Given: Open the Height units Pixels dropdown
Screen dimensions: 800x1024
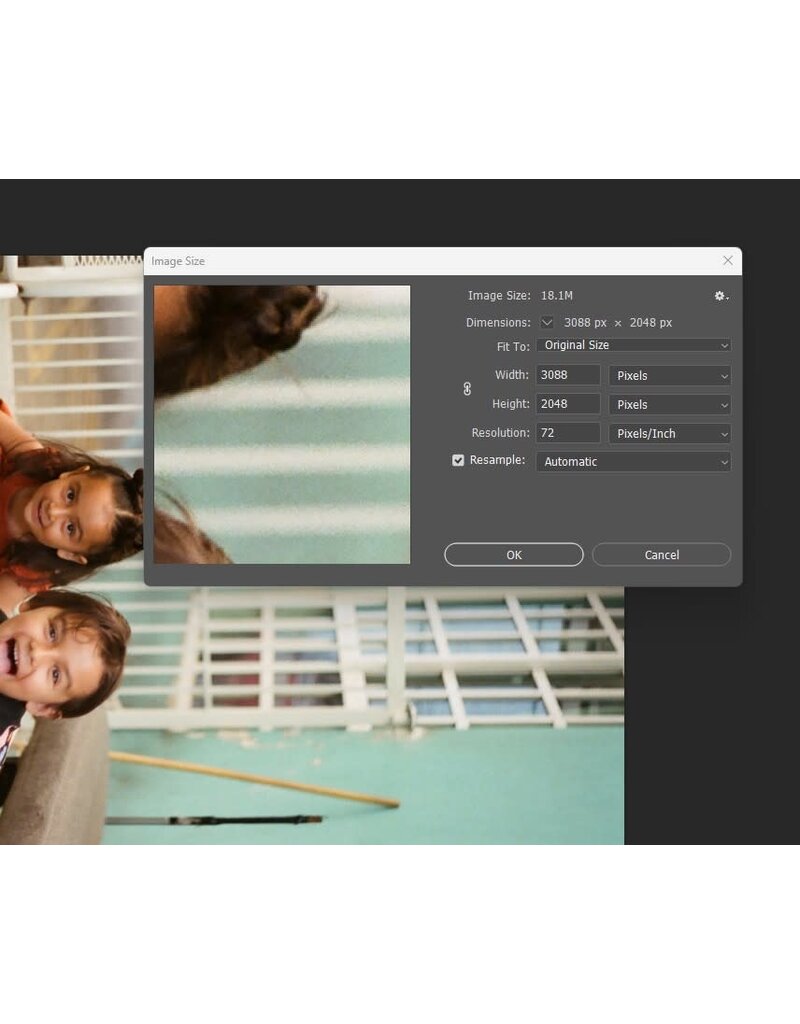Looking at the screenshot, I should coord(669,405).
